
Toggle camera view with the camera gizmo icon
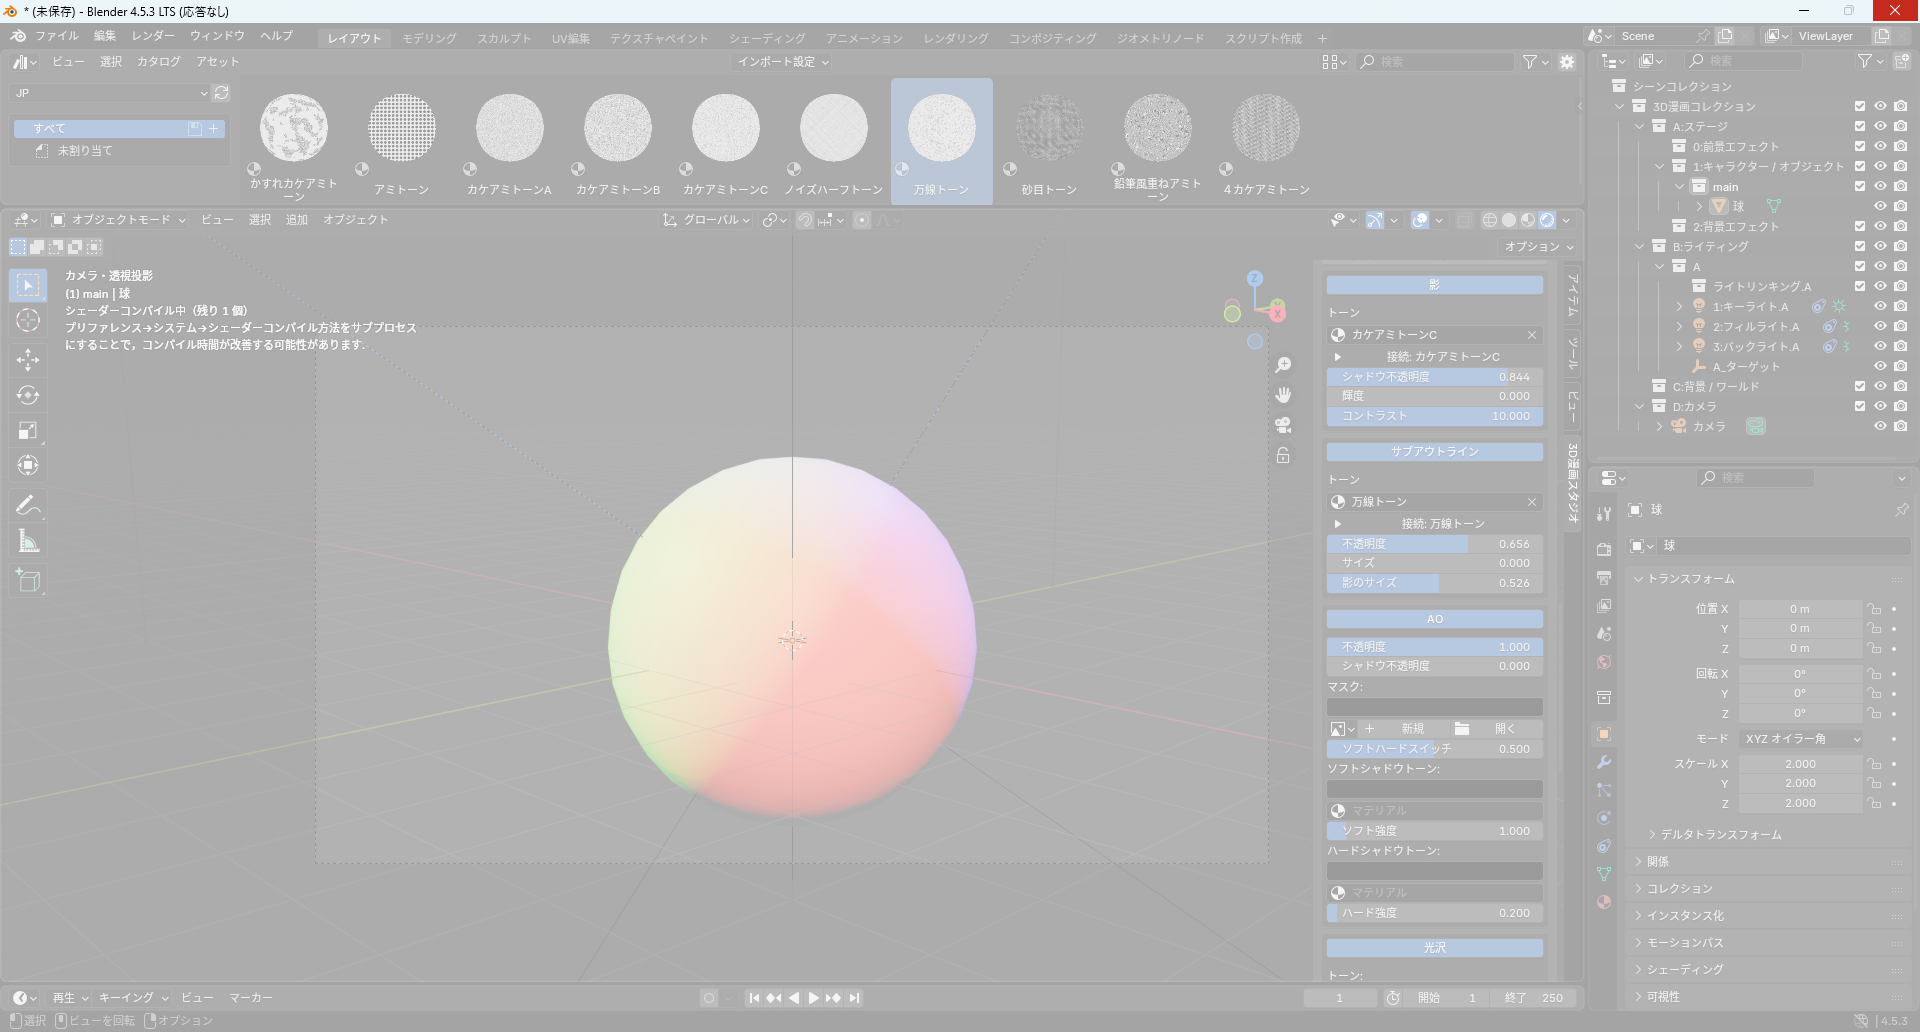tap(1283, 425)
